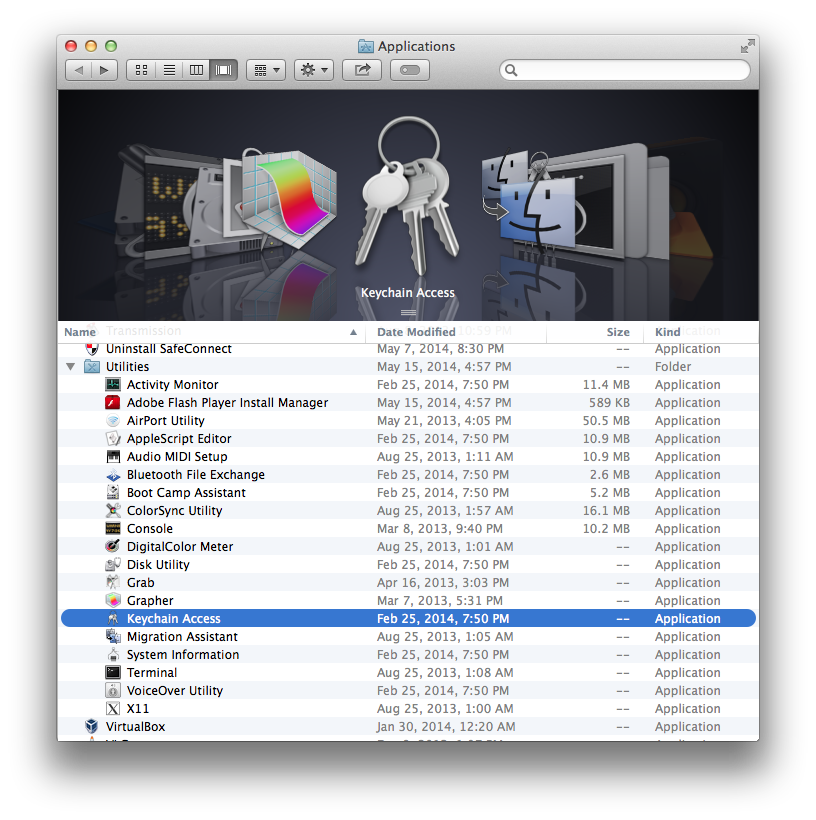816x820 pixels.
Task: Click the System Information icon
Action: 113,655
